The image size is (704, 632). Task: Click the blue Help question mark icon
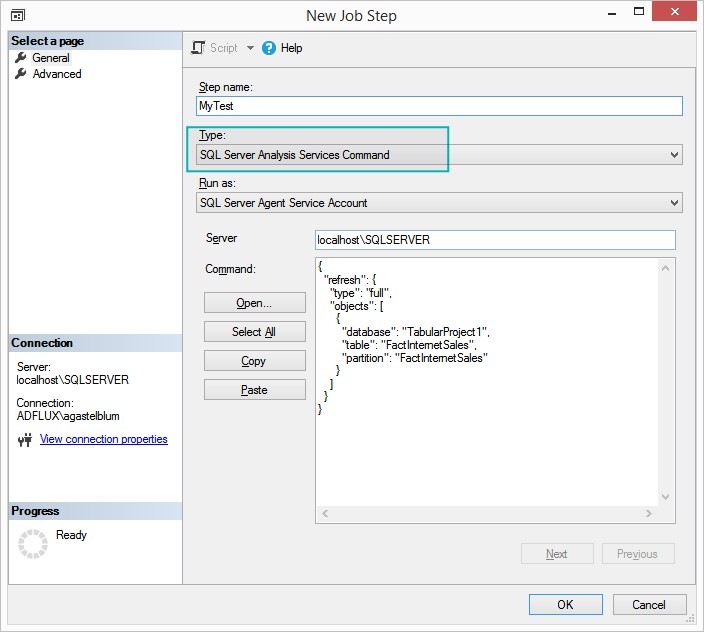[268, 48]
